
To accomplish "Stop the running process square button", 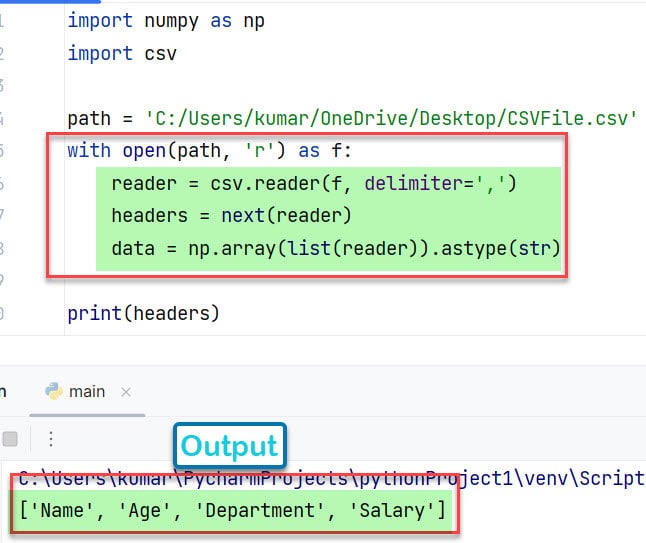I will point(10,439).
